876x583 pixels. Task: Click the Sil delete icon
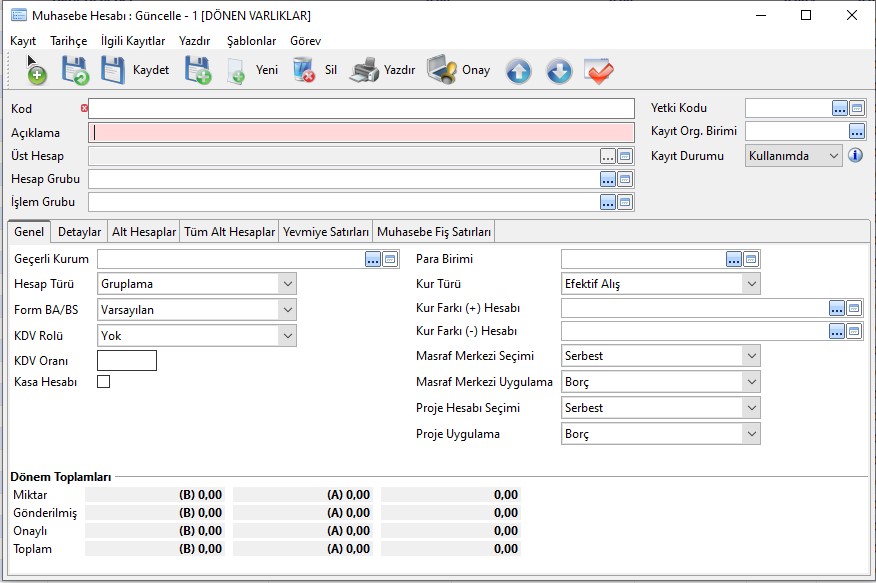click(303, 70)
